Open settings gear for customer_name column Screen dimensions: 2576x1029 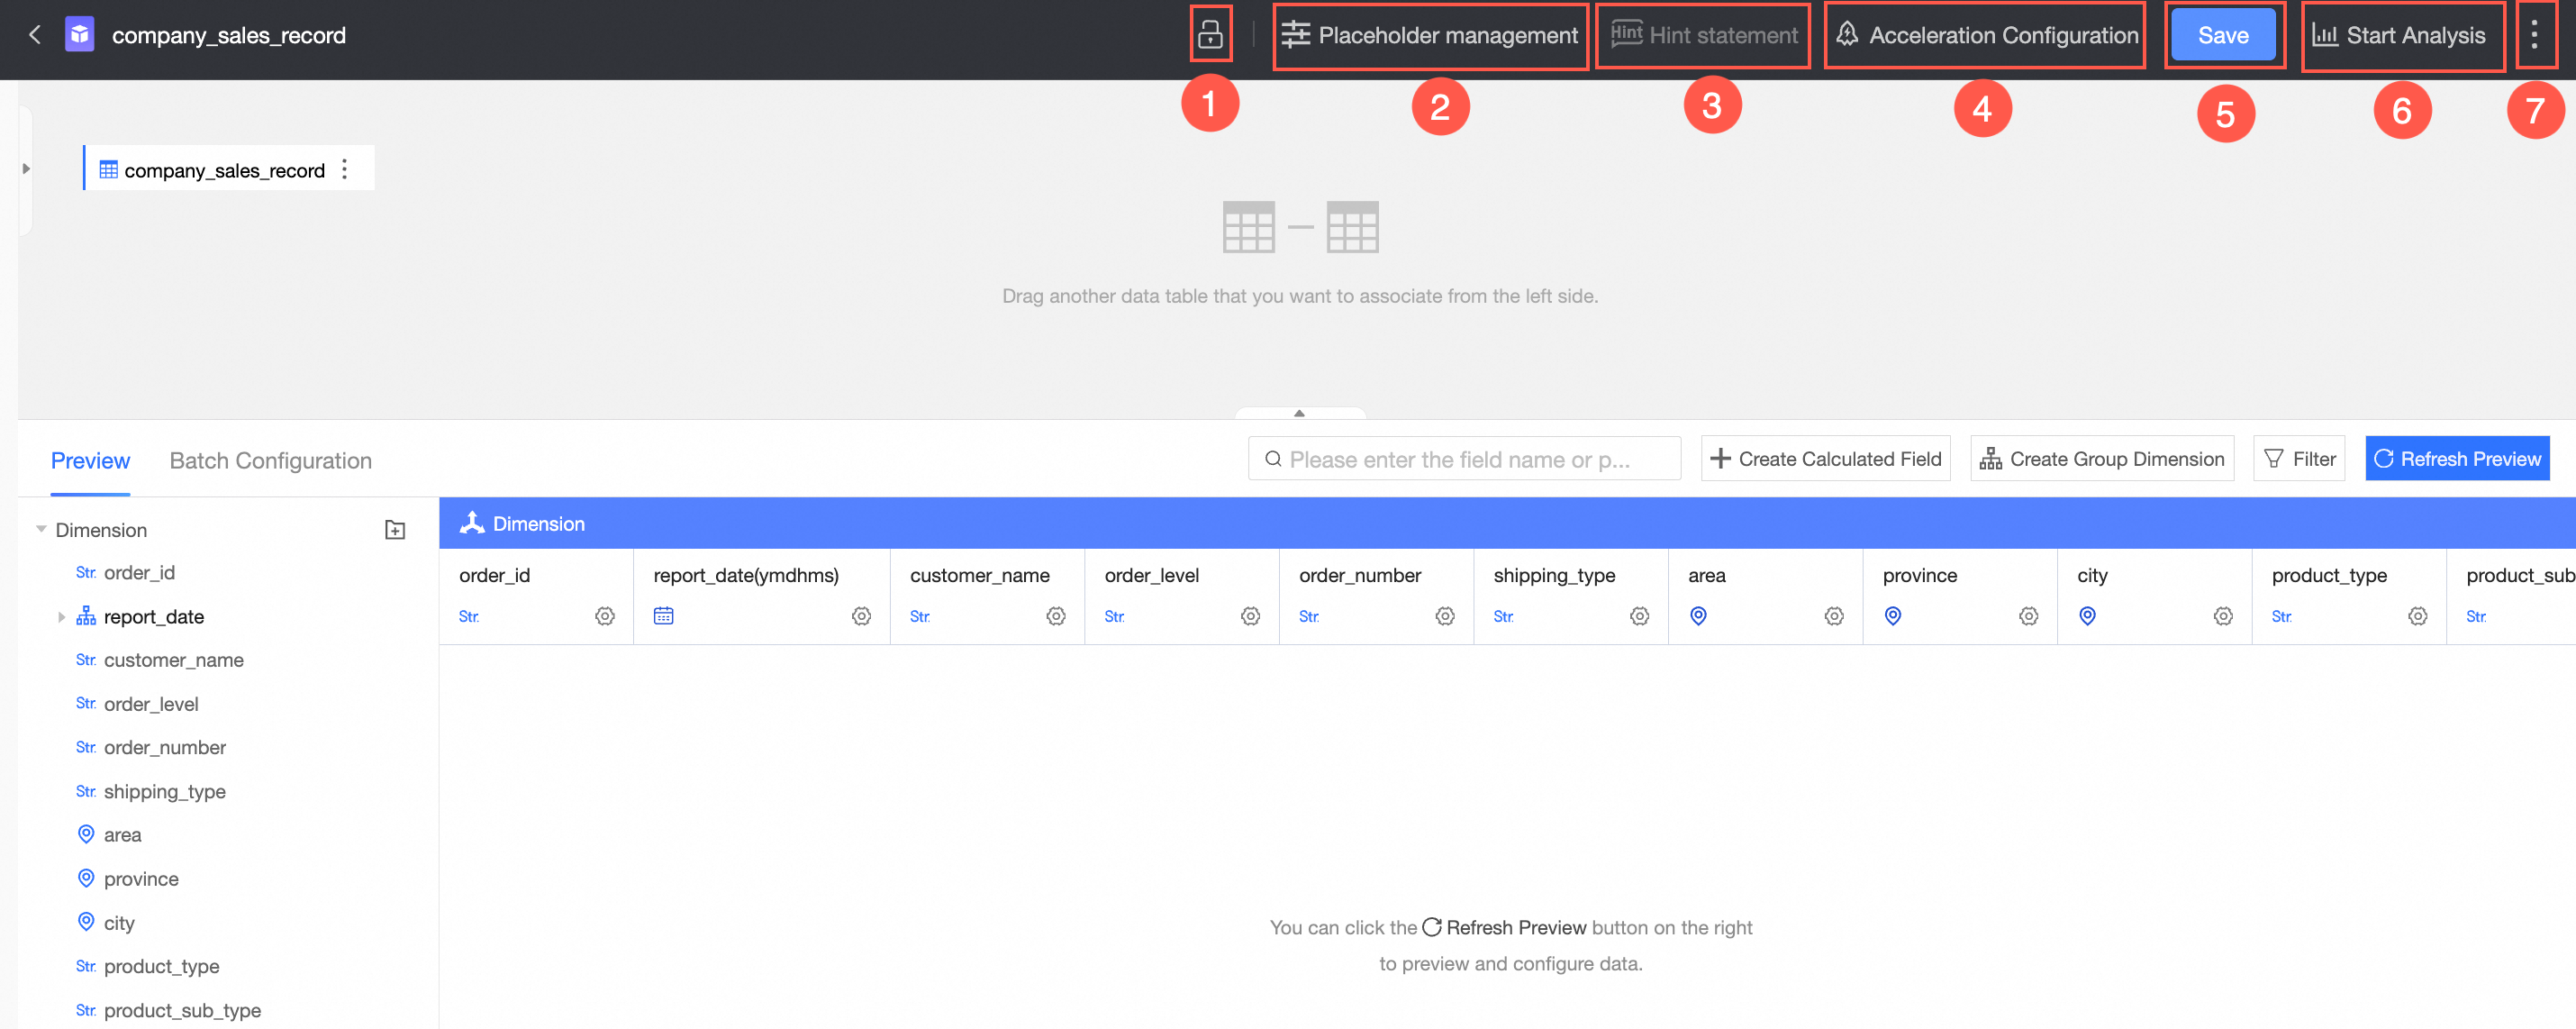[x=1056, y=616]
